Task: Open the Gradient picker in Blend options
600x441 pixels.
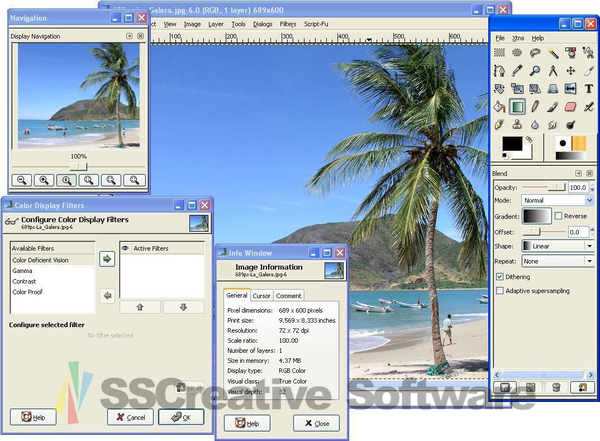Action: click(537, 216)
